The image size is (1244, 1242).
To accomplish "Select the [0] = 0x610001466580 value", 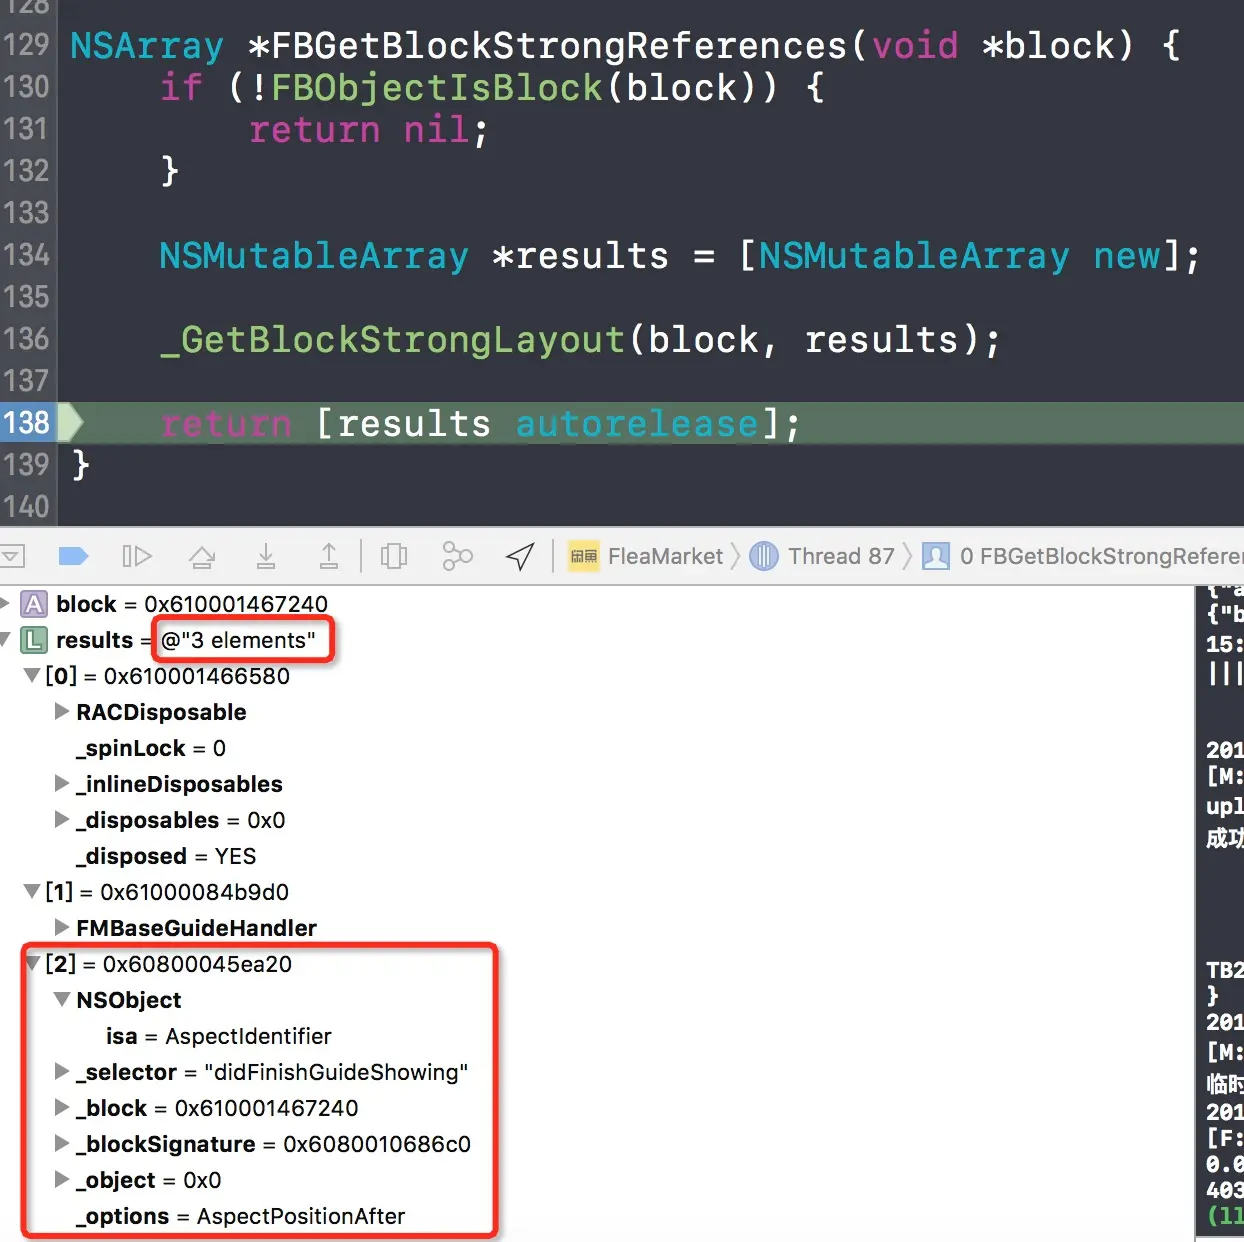I will (197, 676).
